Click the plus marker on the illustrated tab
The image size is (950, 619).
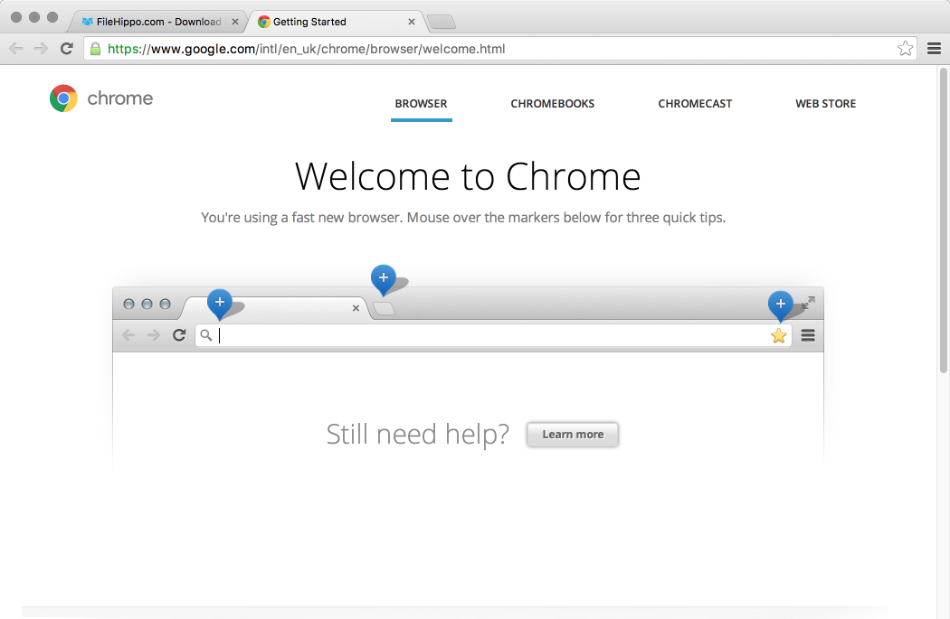(219, 303)
